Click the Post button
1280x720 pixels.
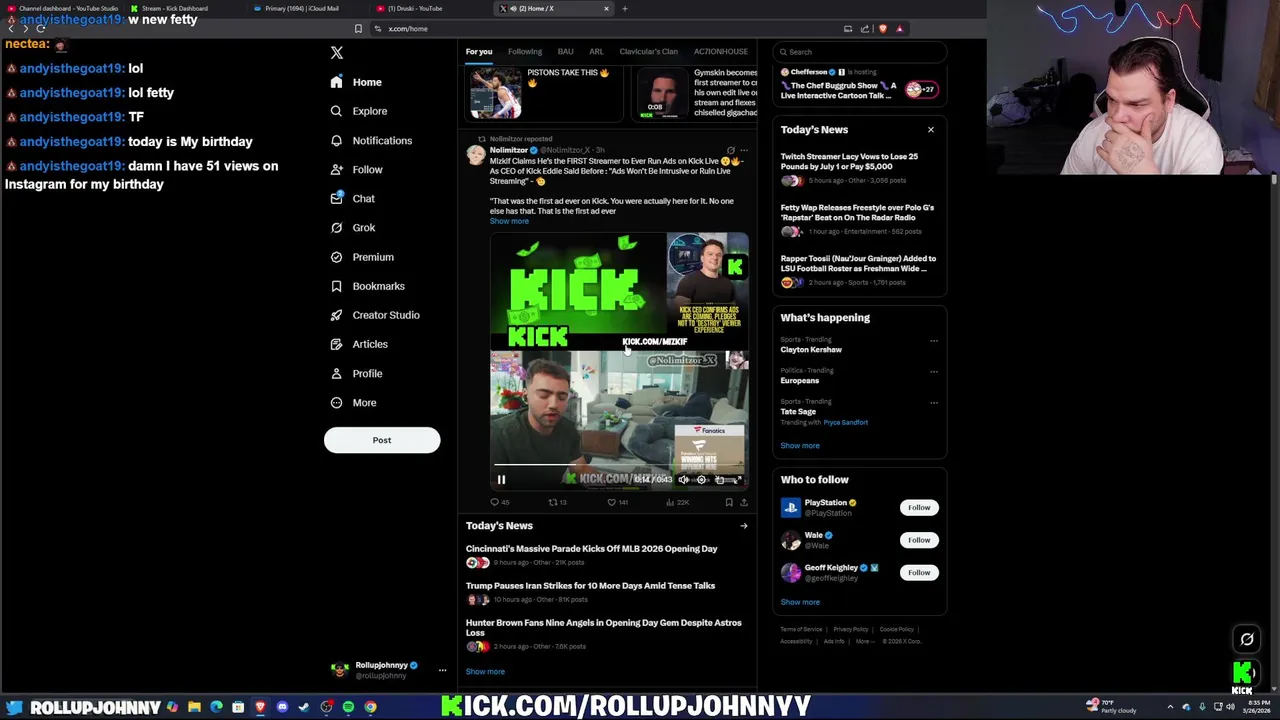(382, 440)
